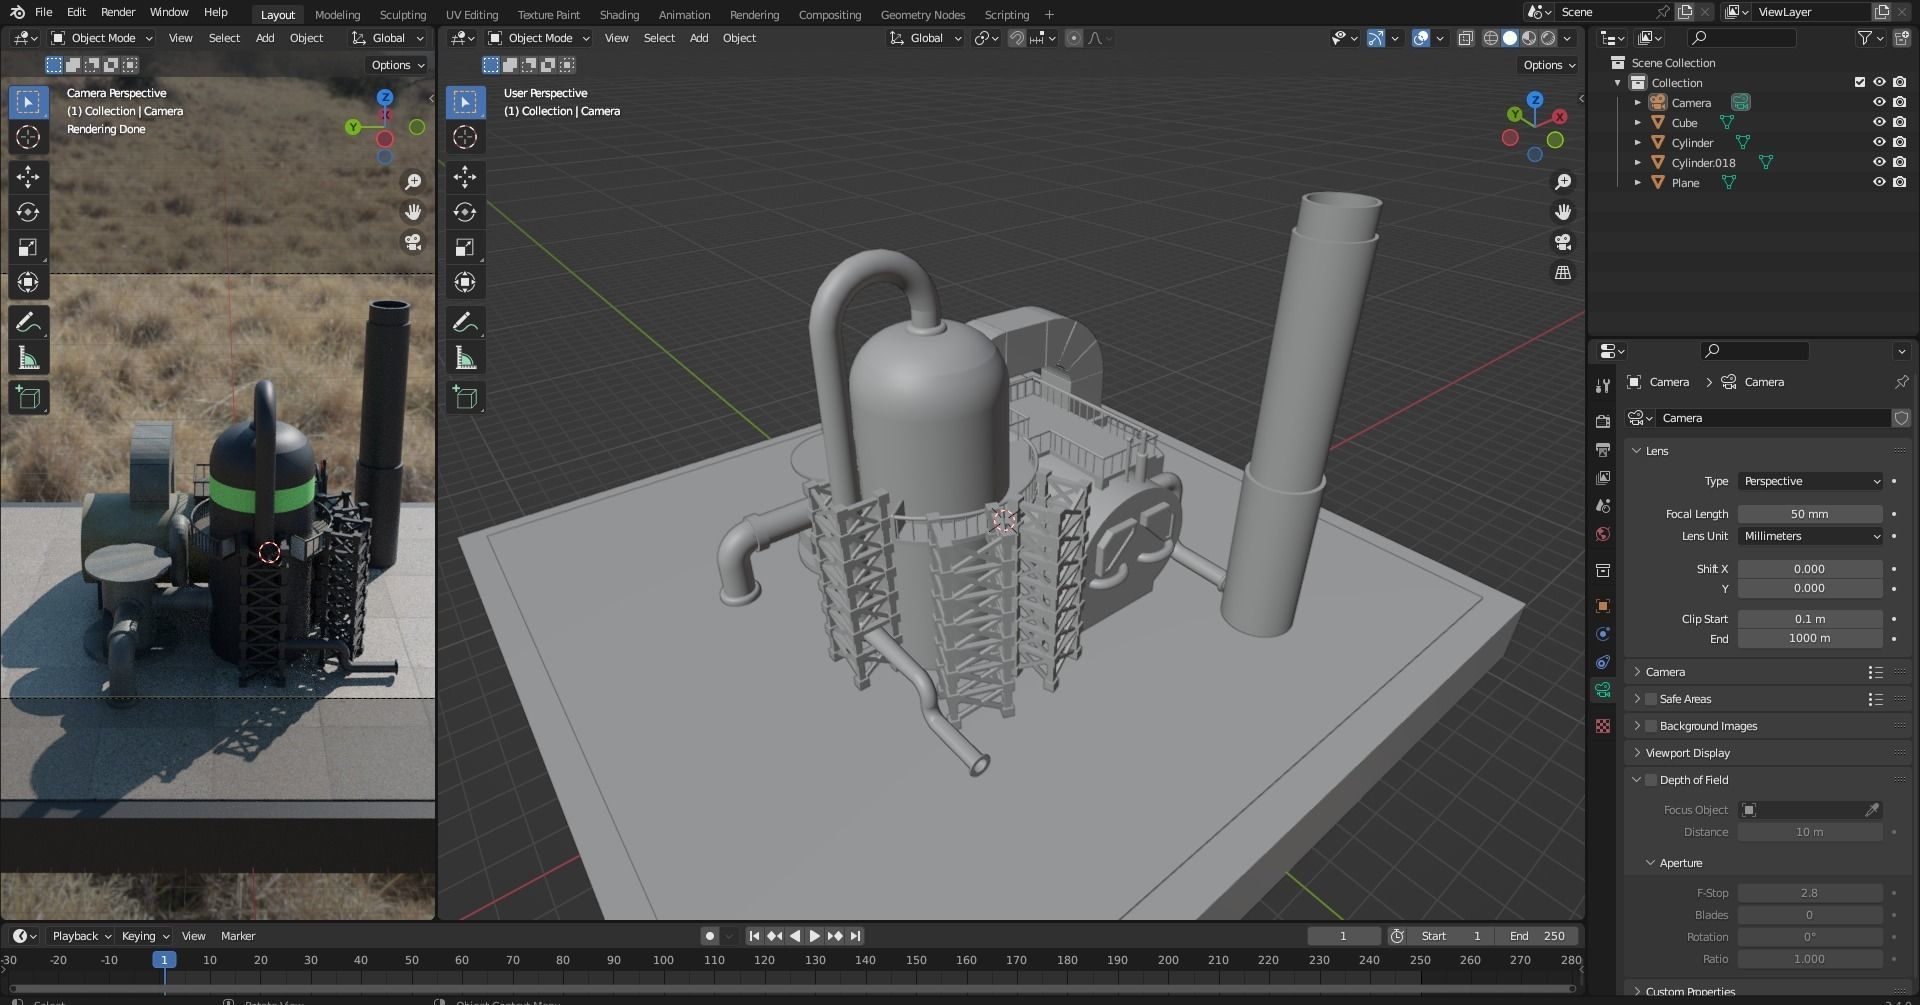
Task: Switch to rendered viewport shading
Action: point(1548,38)
